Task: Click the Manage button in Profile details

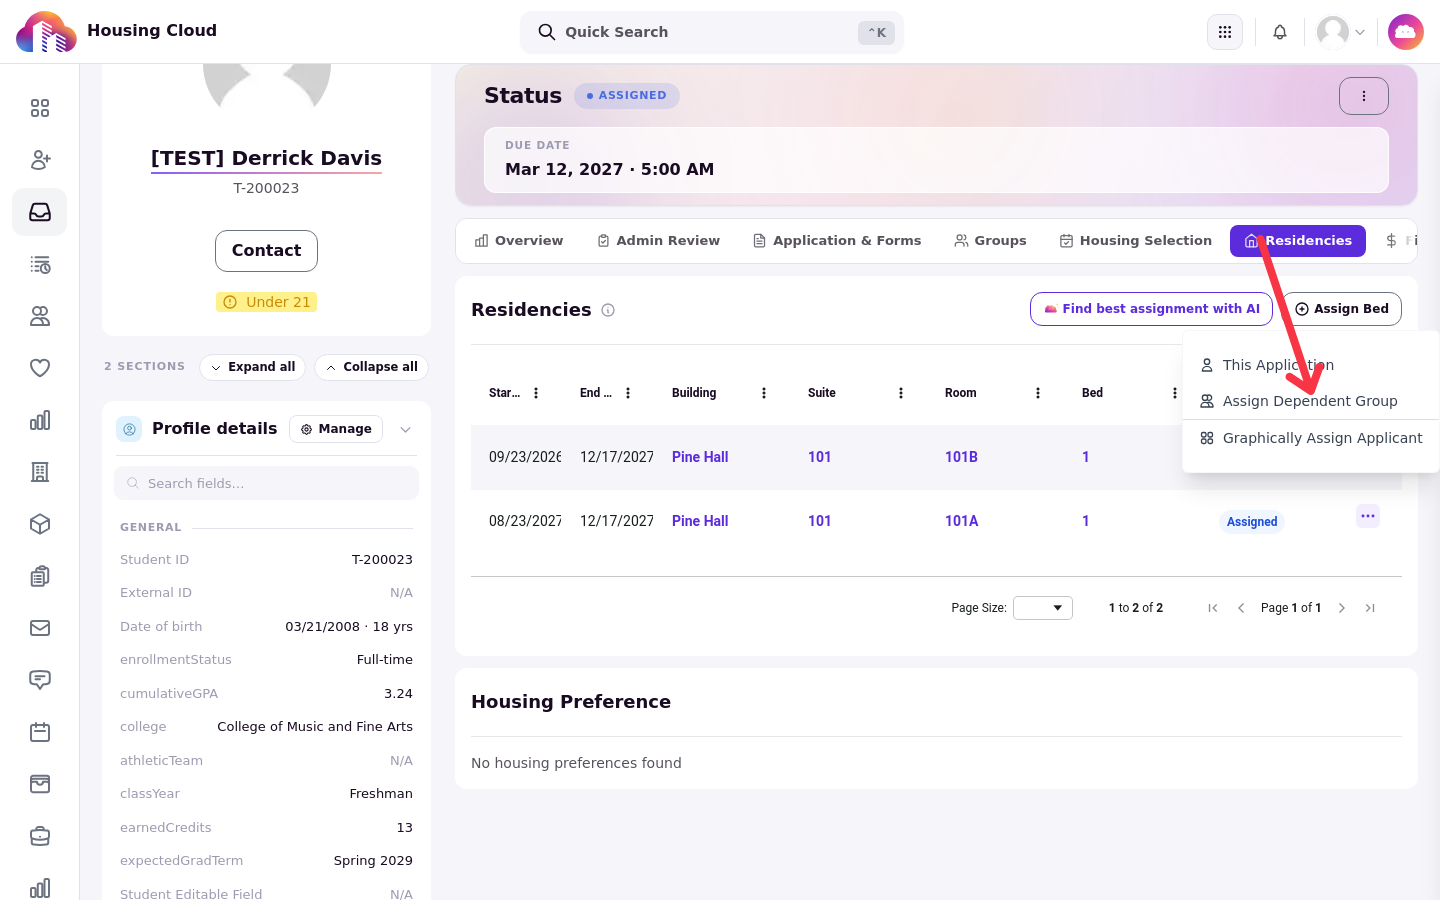Action: click(336, 429)
